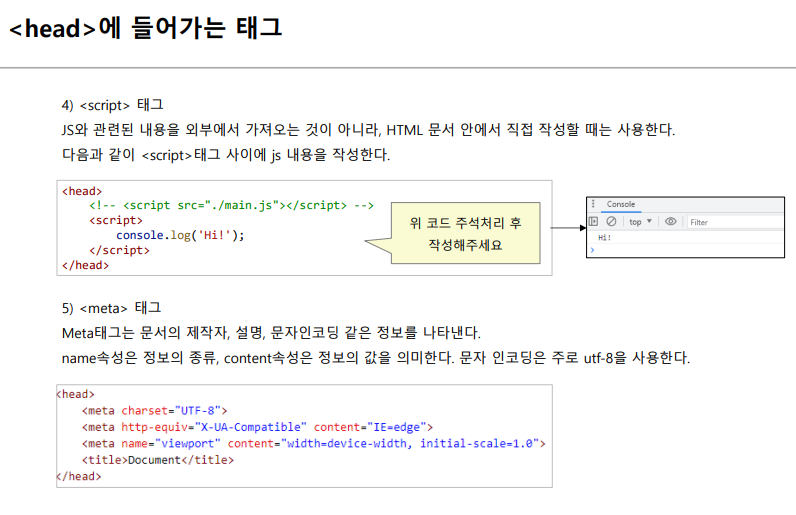Image resolution: width=796 pixels, height=515 pixels.
Task: Click the page title '<head>에 들어가는 태그'
Action: point(146,28)
